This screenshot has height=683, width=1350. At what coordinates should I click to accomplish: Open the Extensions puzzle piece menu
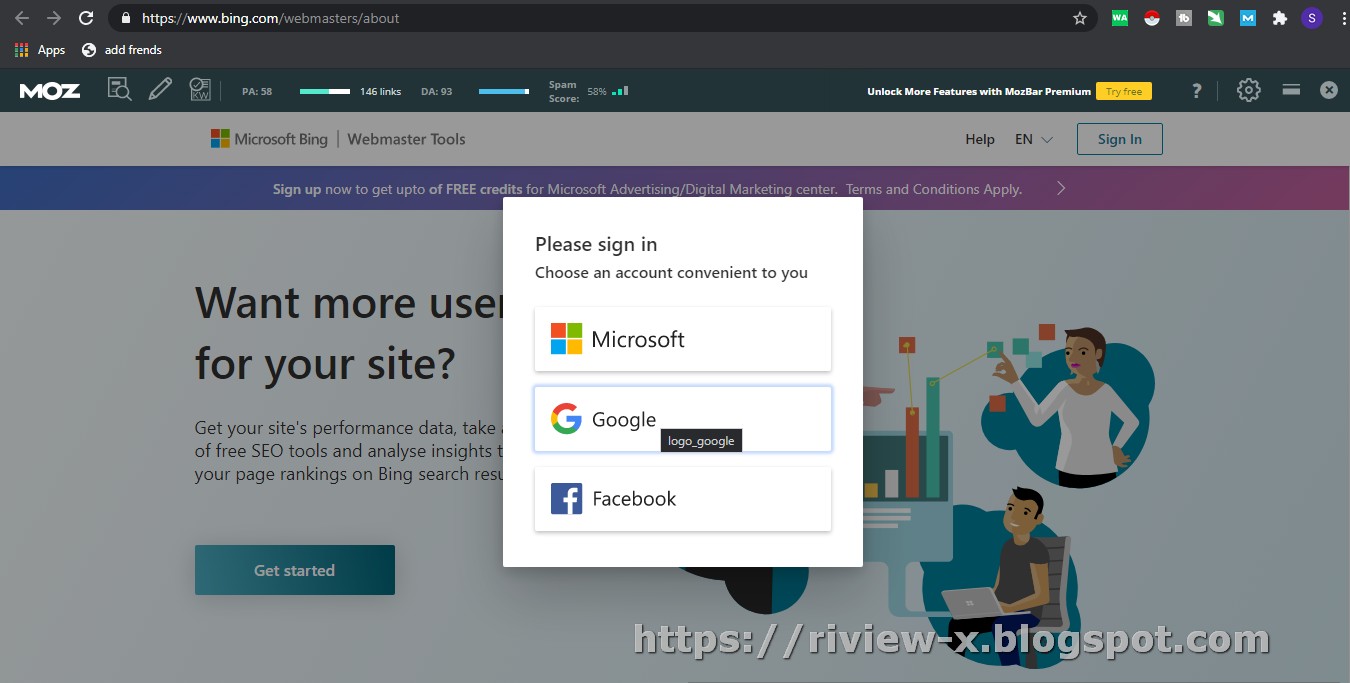(x=1279, y=18)
